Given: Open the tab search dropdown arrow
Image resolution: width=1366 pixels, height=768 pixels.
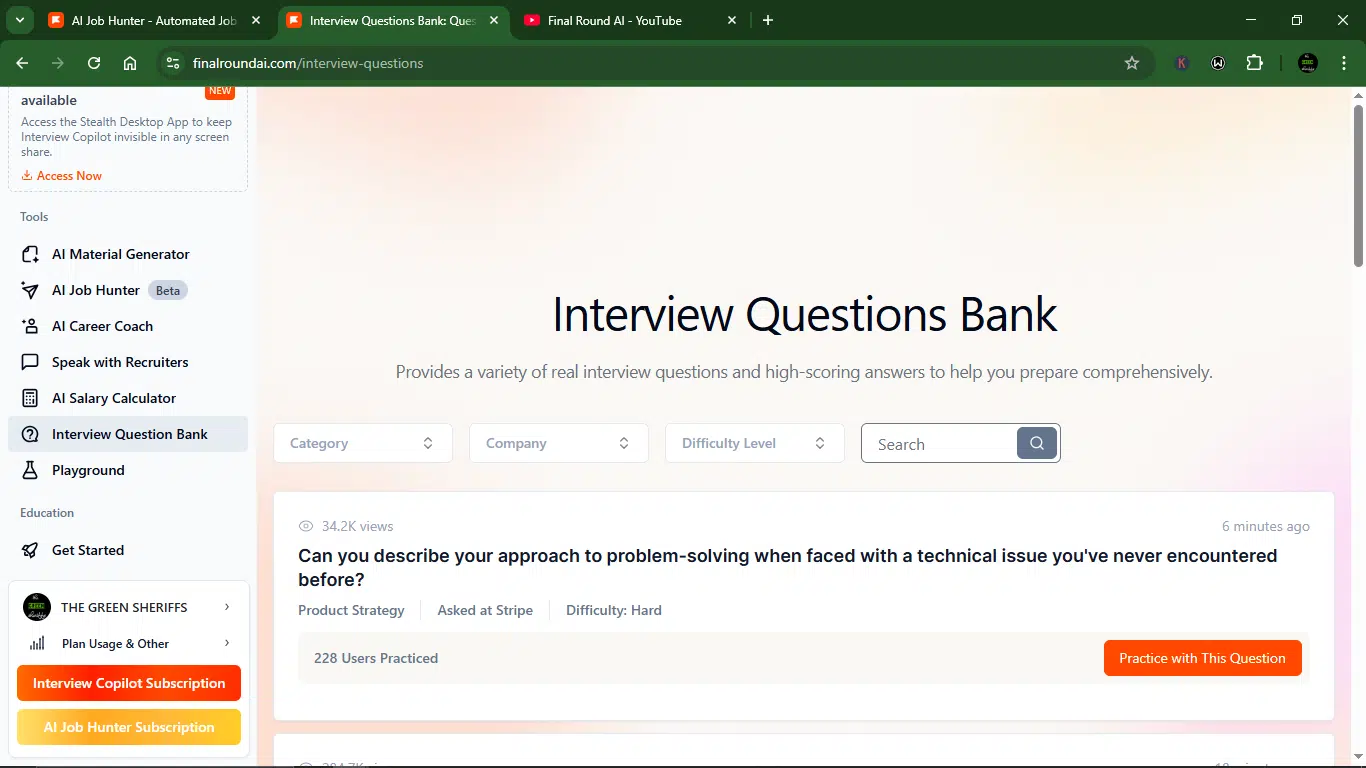Looking at the screenshot, I should (19, 20).
